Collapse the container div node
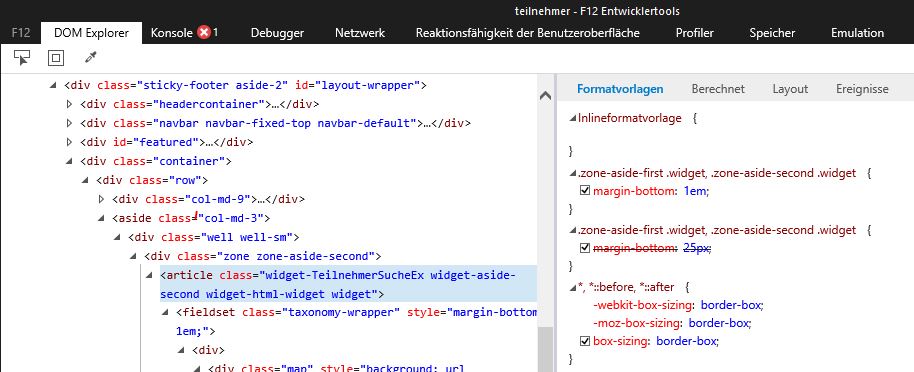This screenshot has width=914, height=372. [x=69, y=161]
